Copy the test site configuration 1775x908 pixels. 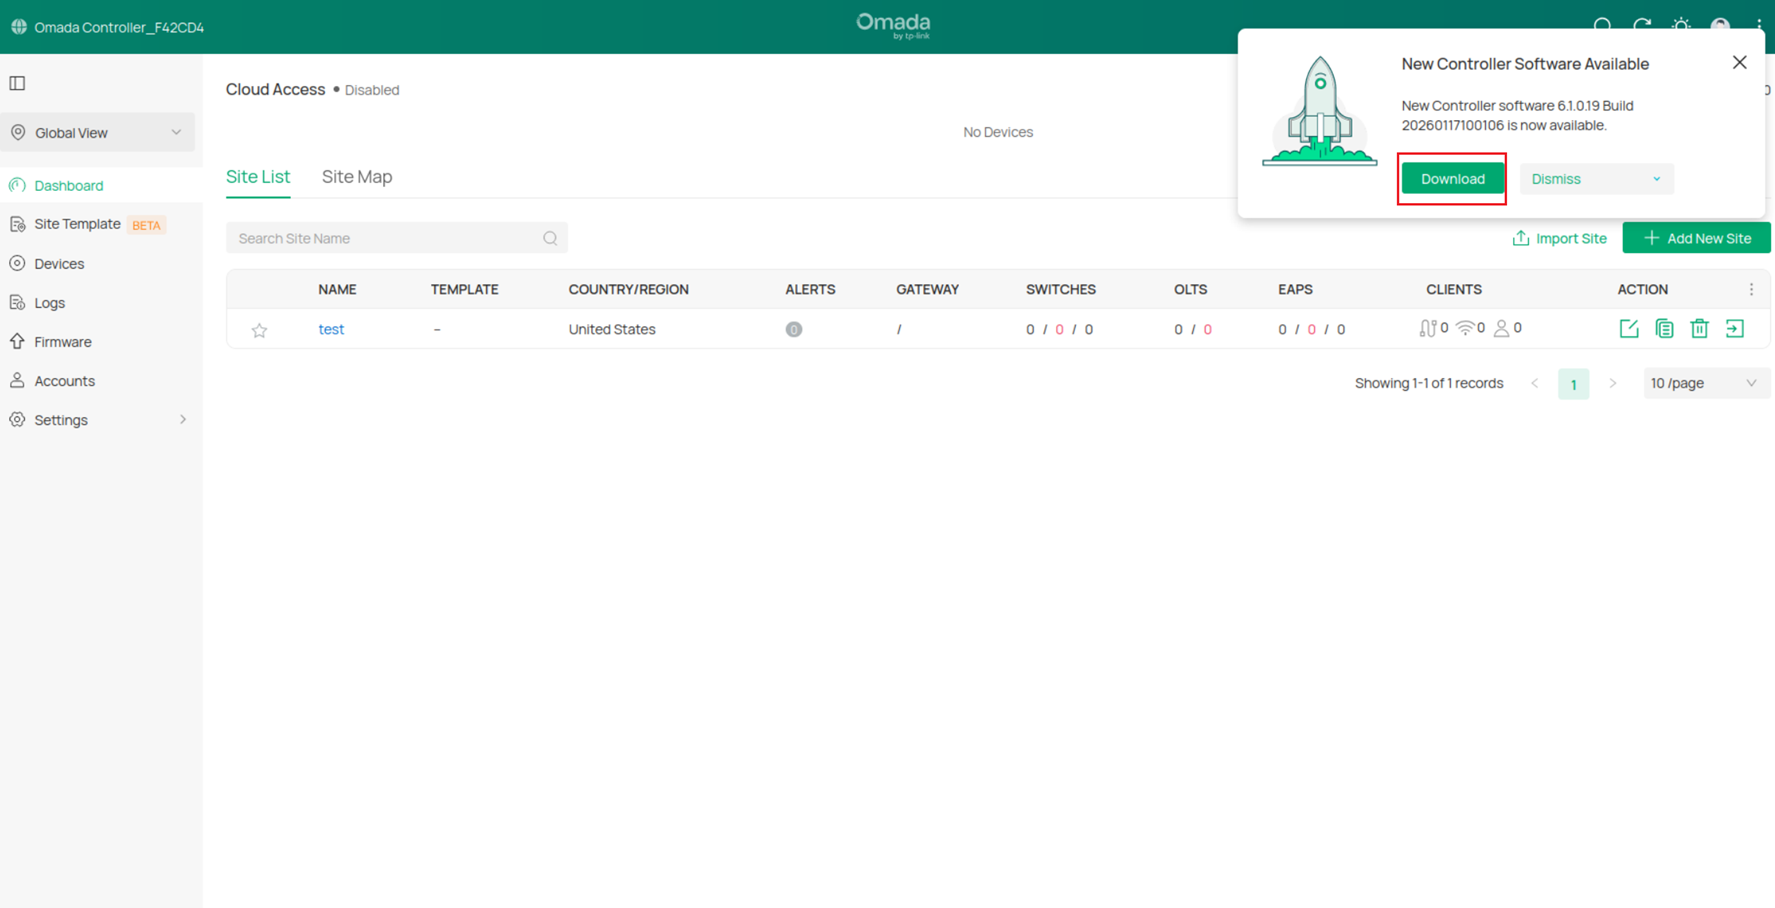[1664, 328]
